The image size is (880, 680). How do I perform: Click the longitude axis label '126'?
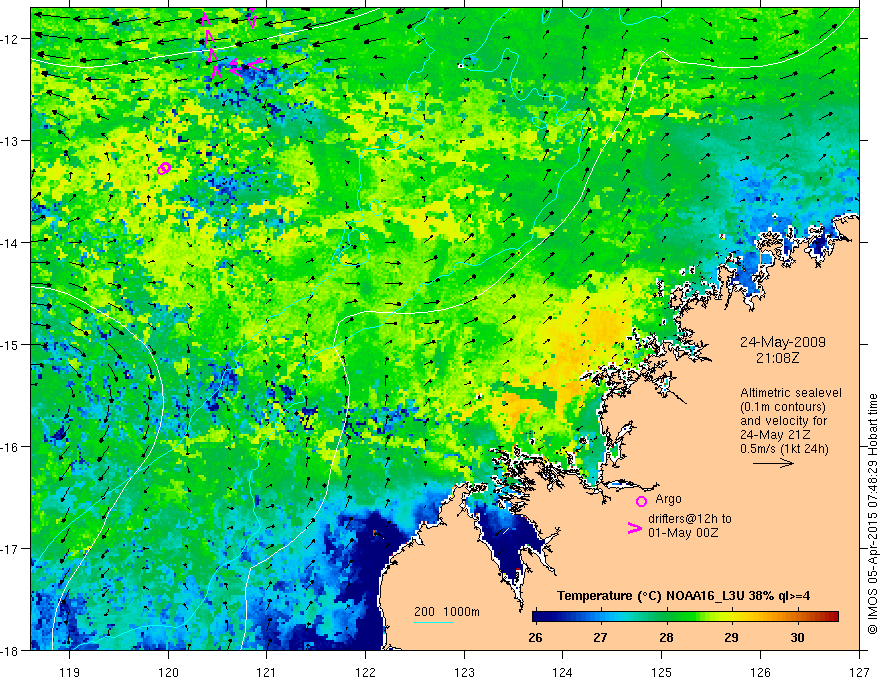pos(760,672)
